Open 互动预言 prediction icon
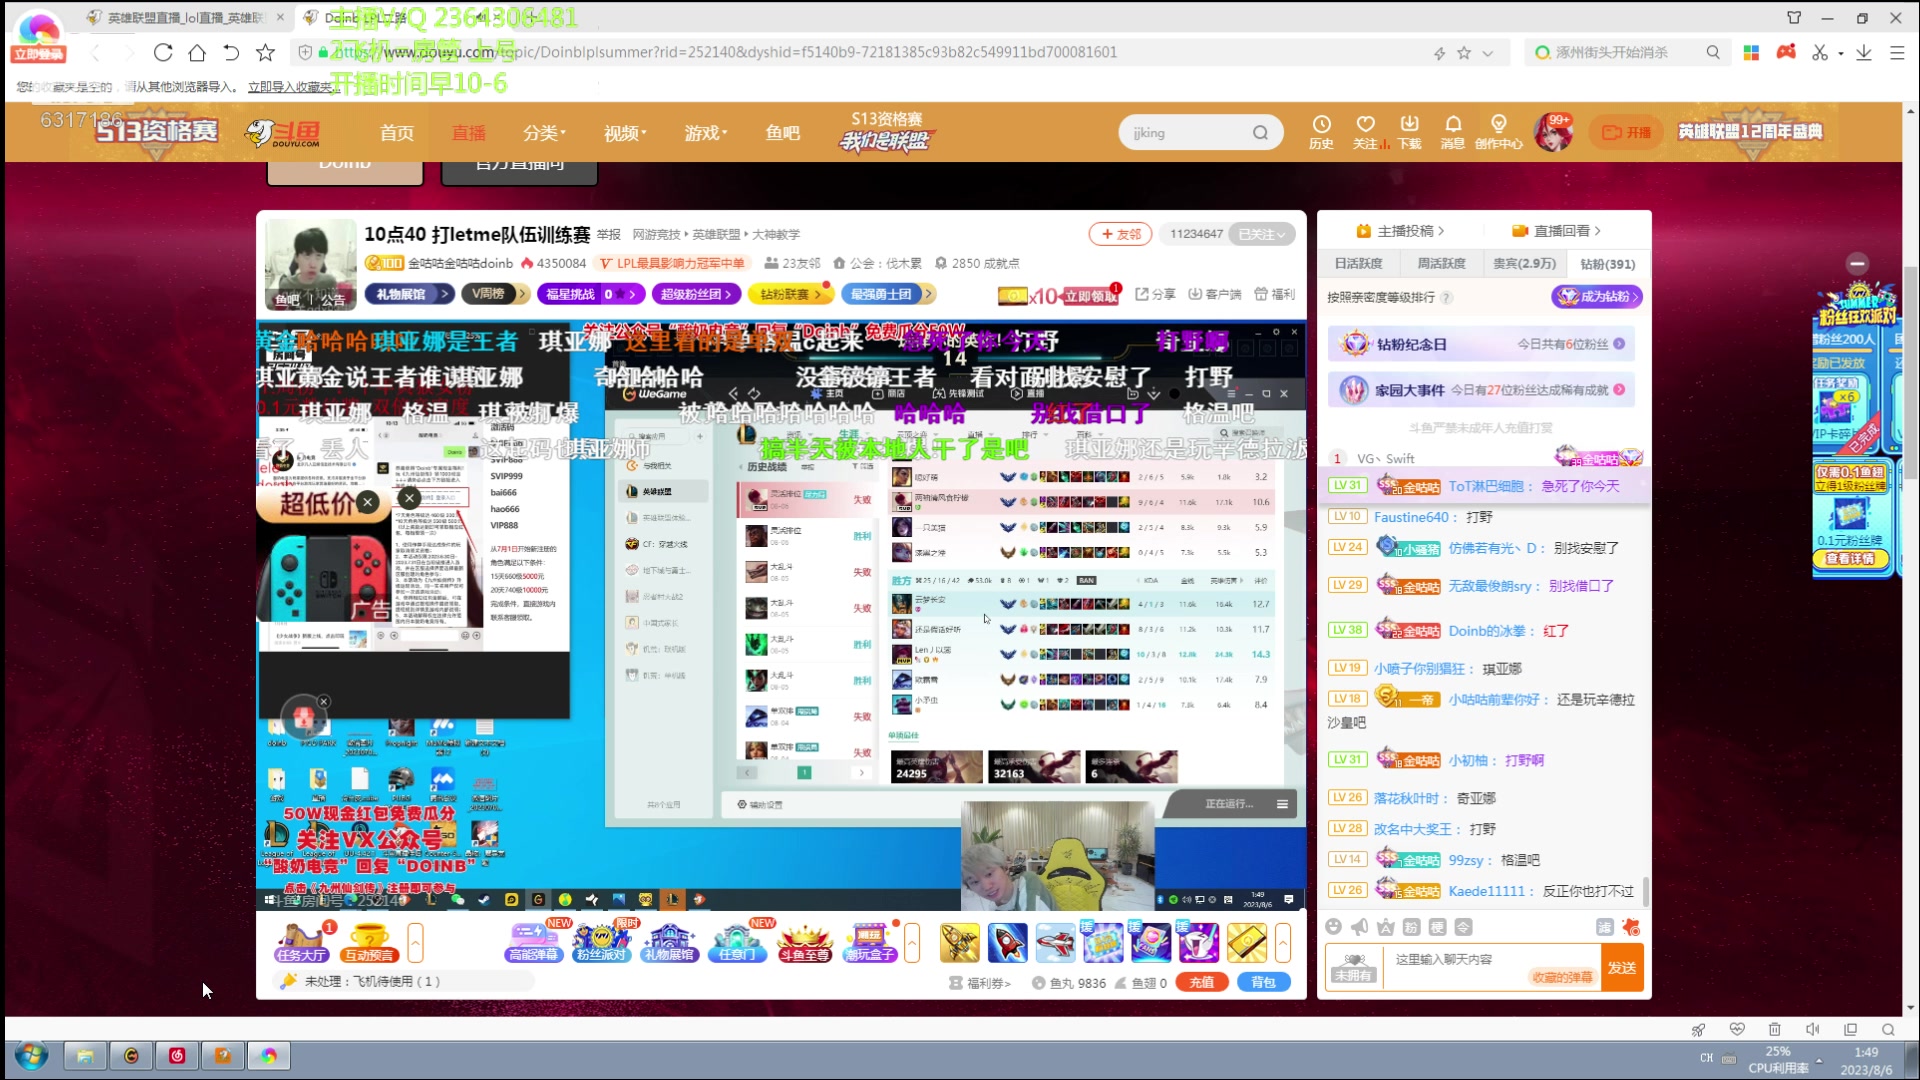Viewport: 1920px width, 1080px height. point(369,942)
